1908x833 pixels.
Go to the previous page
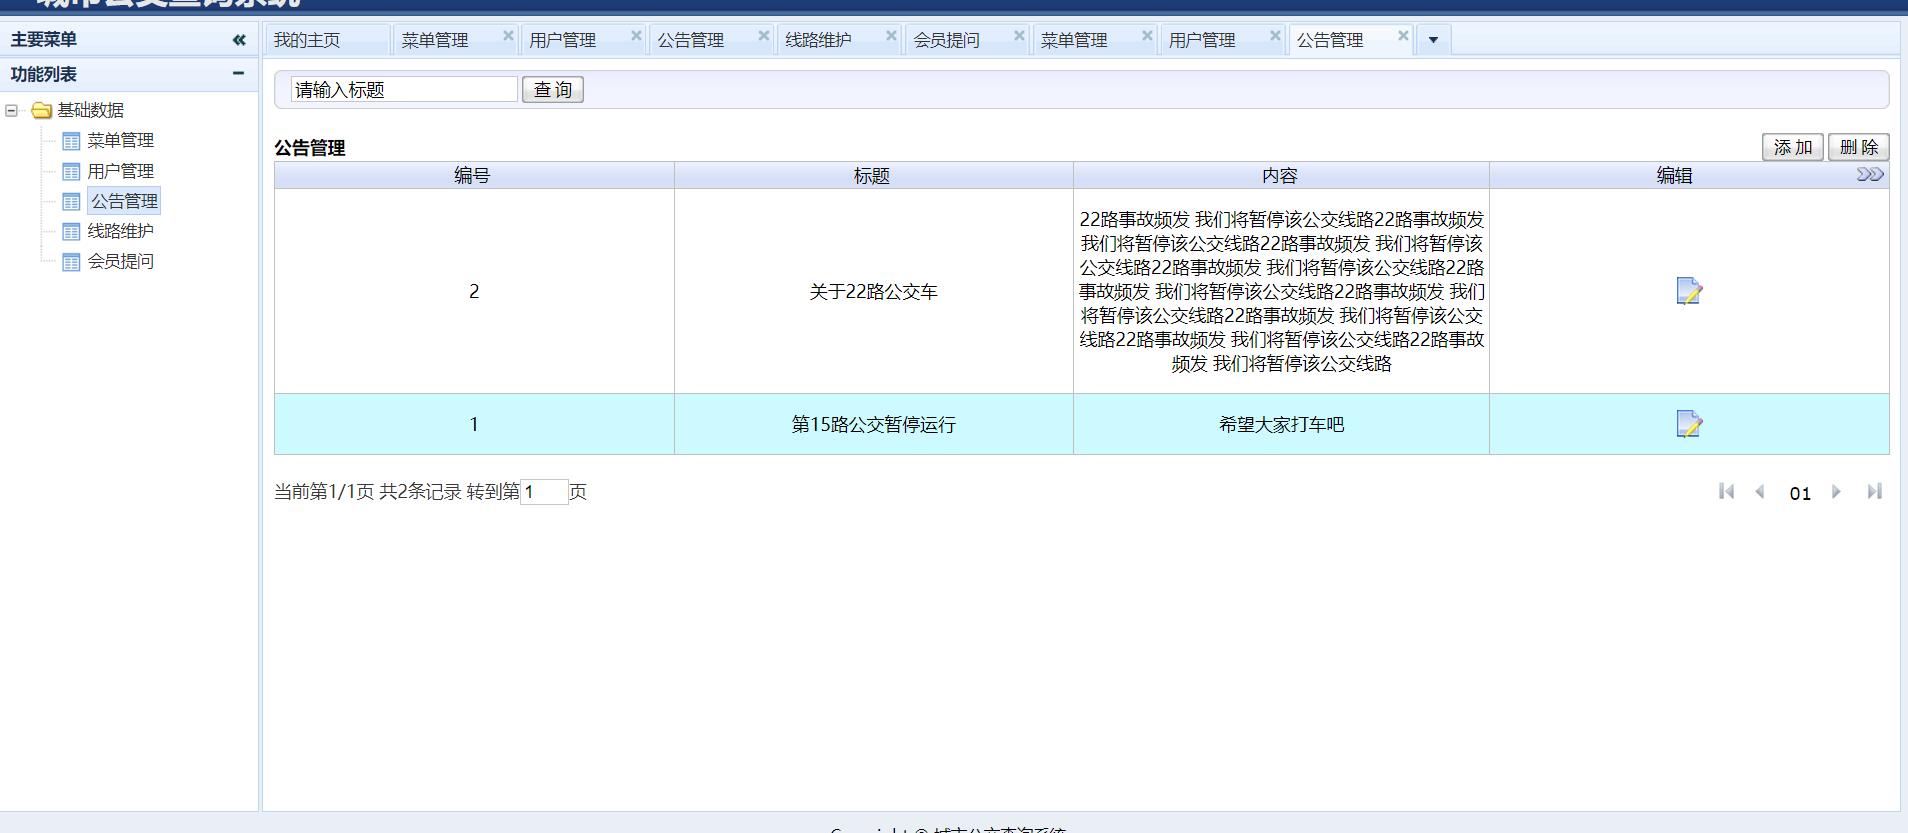(1761, 491)
